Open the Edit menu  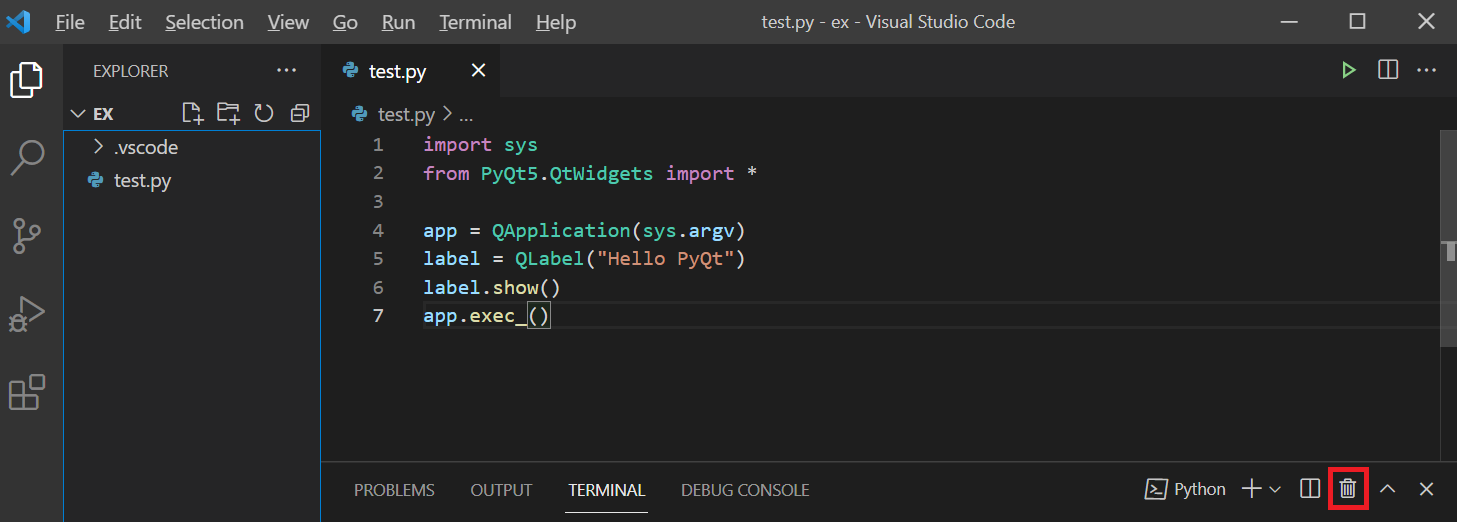(x=125, y=22)
